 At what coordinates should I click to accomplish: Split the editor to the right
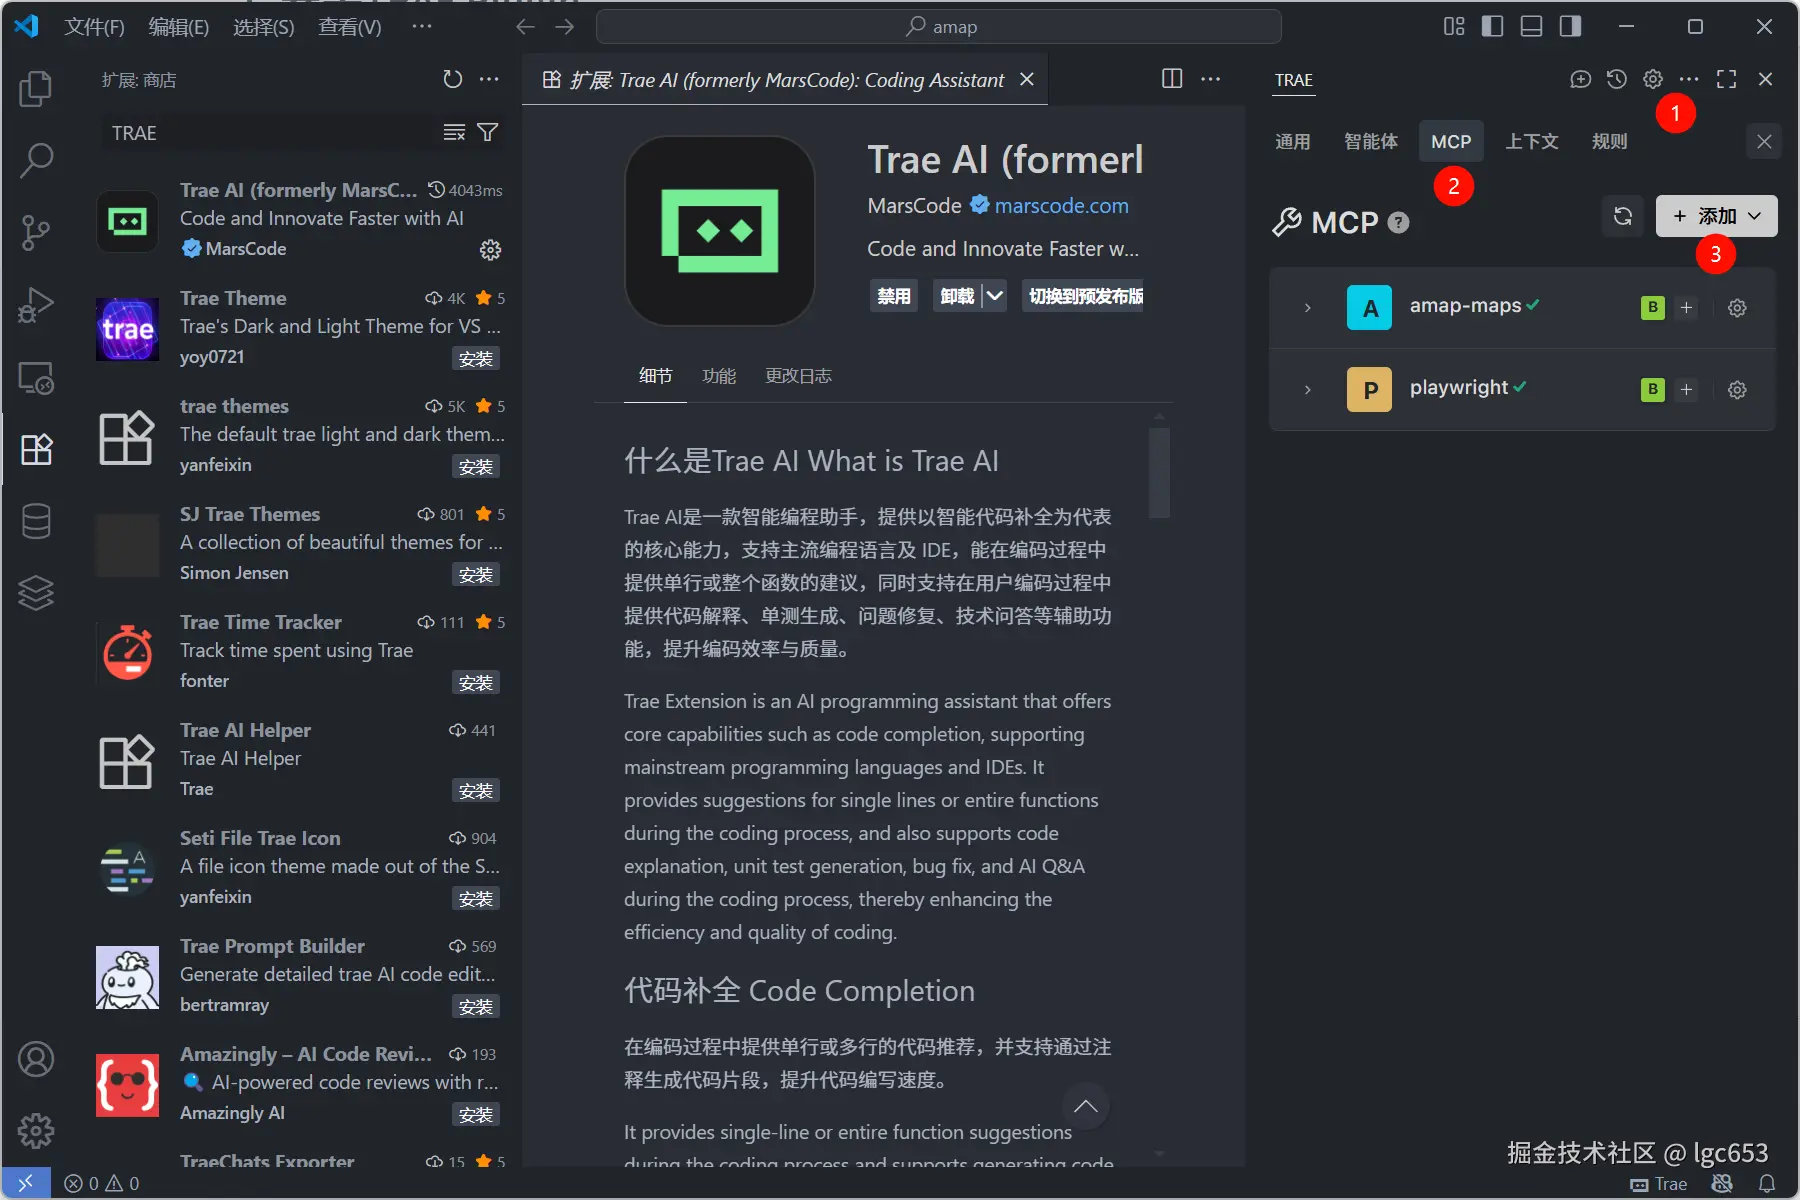(x=1172, y=79)
